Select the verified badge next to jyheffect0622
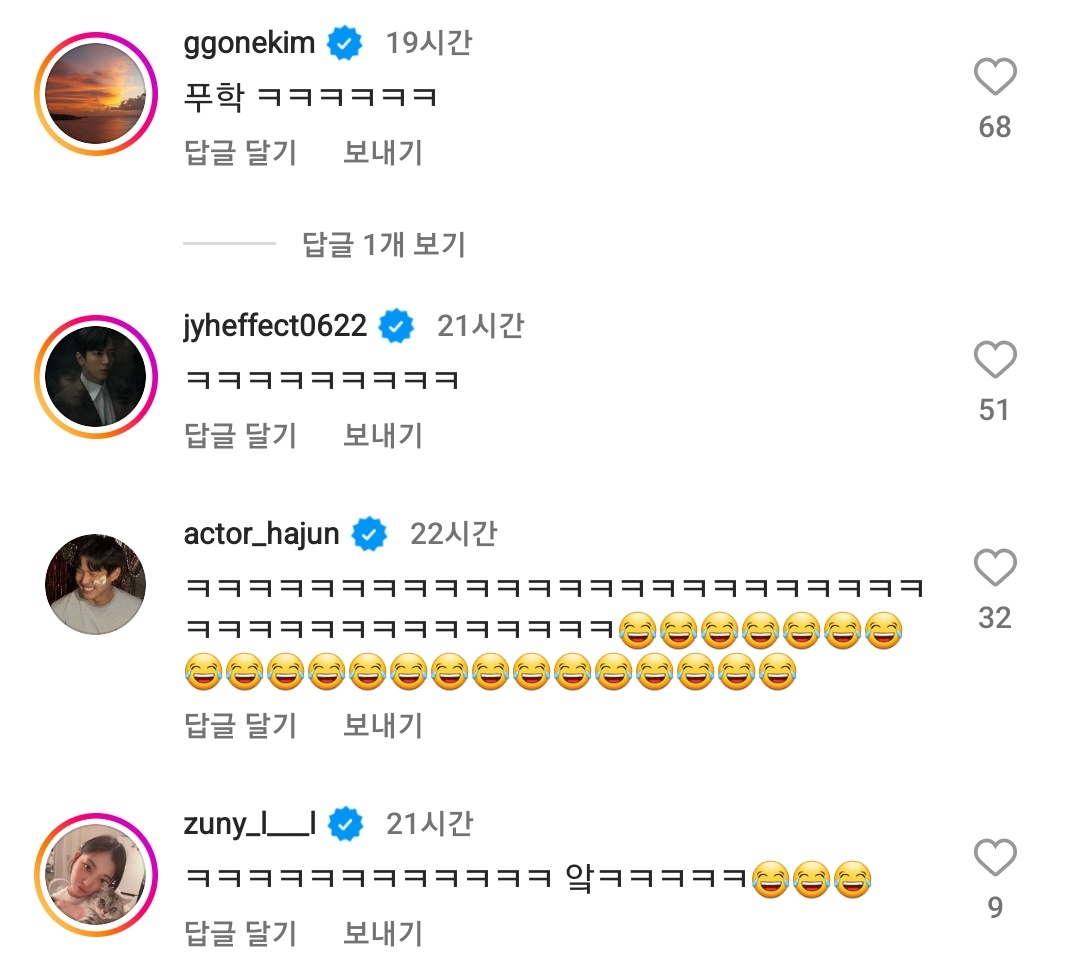This screenshot has width=1079, height=973. [398, 325]
